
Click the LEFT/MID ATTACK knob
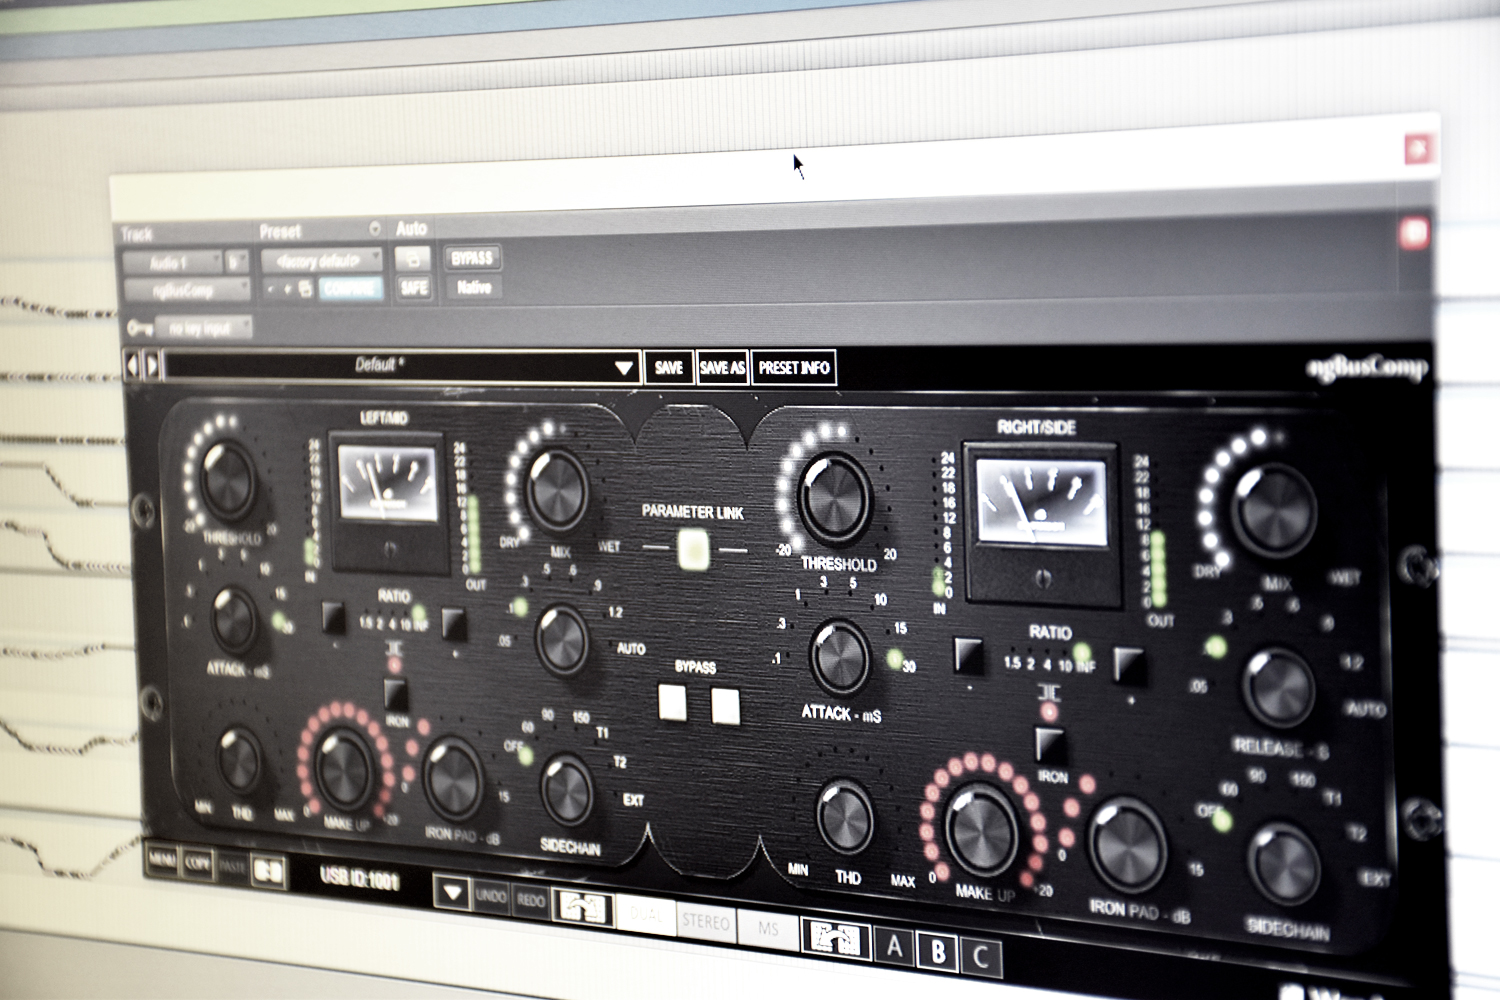[234, 619]
